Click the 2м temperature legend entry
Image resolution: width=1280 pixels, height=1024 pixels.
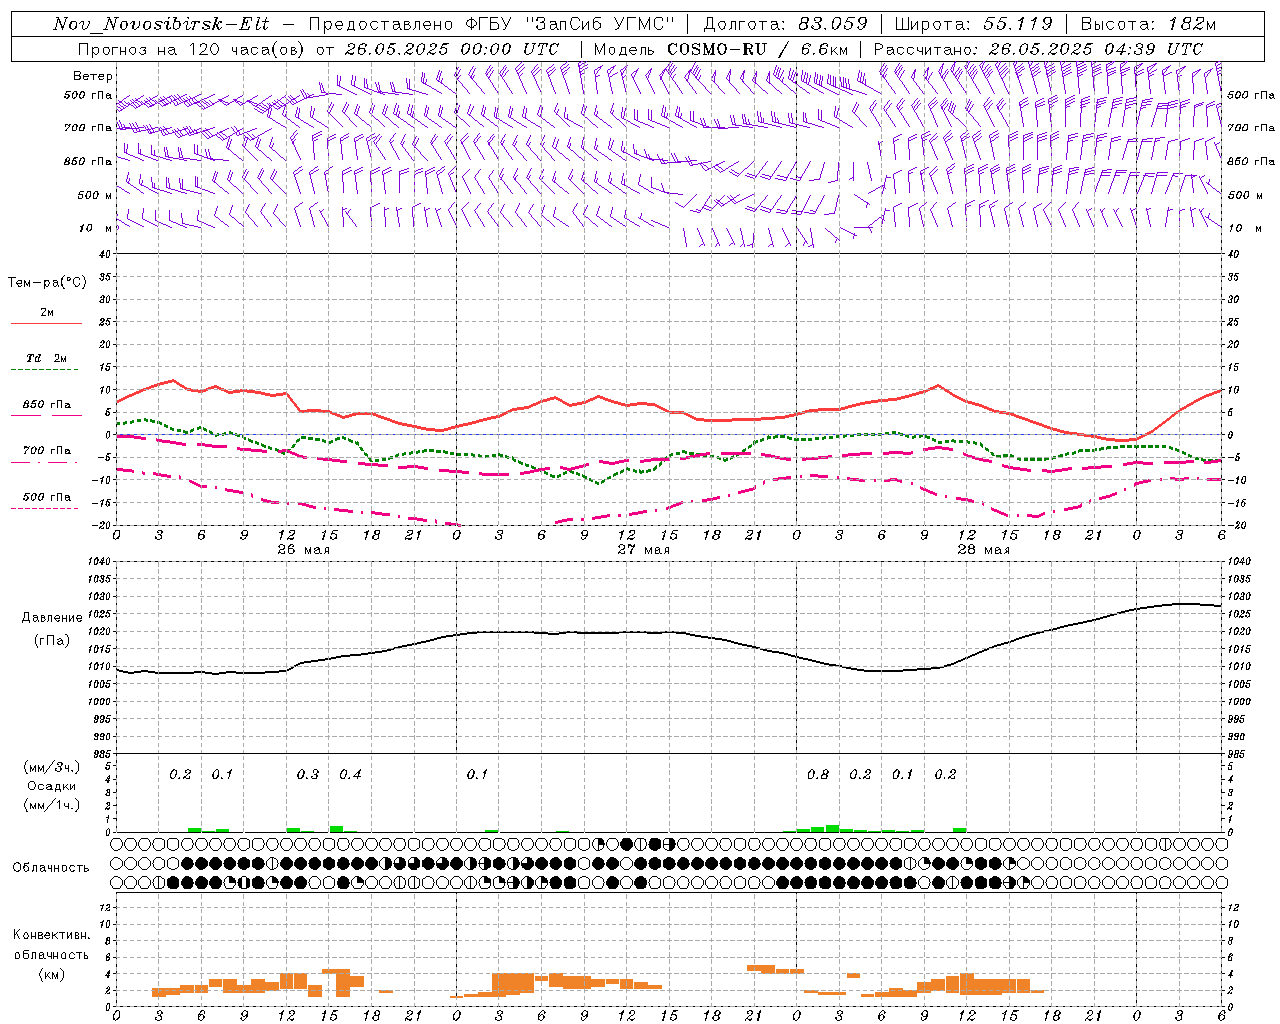point(47,312)
